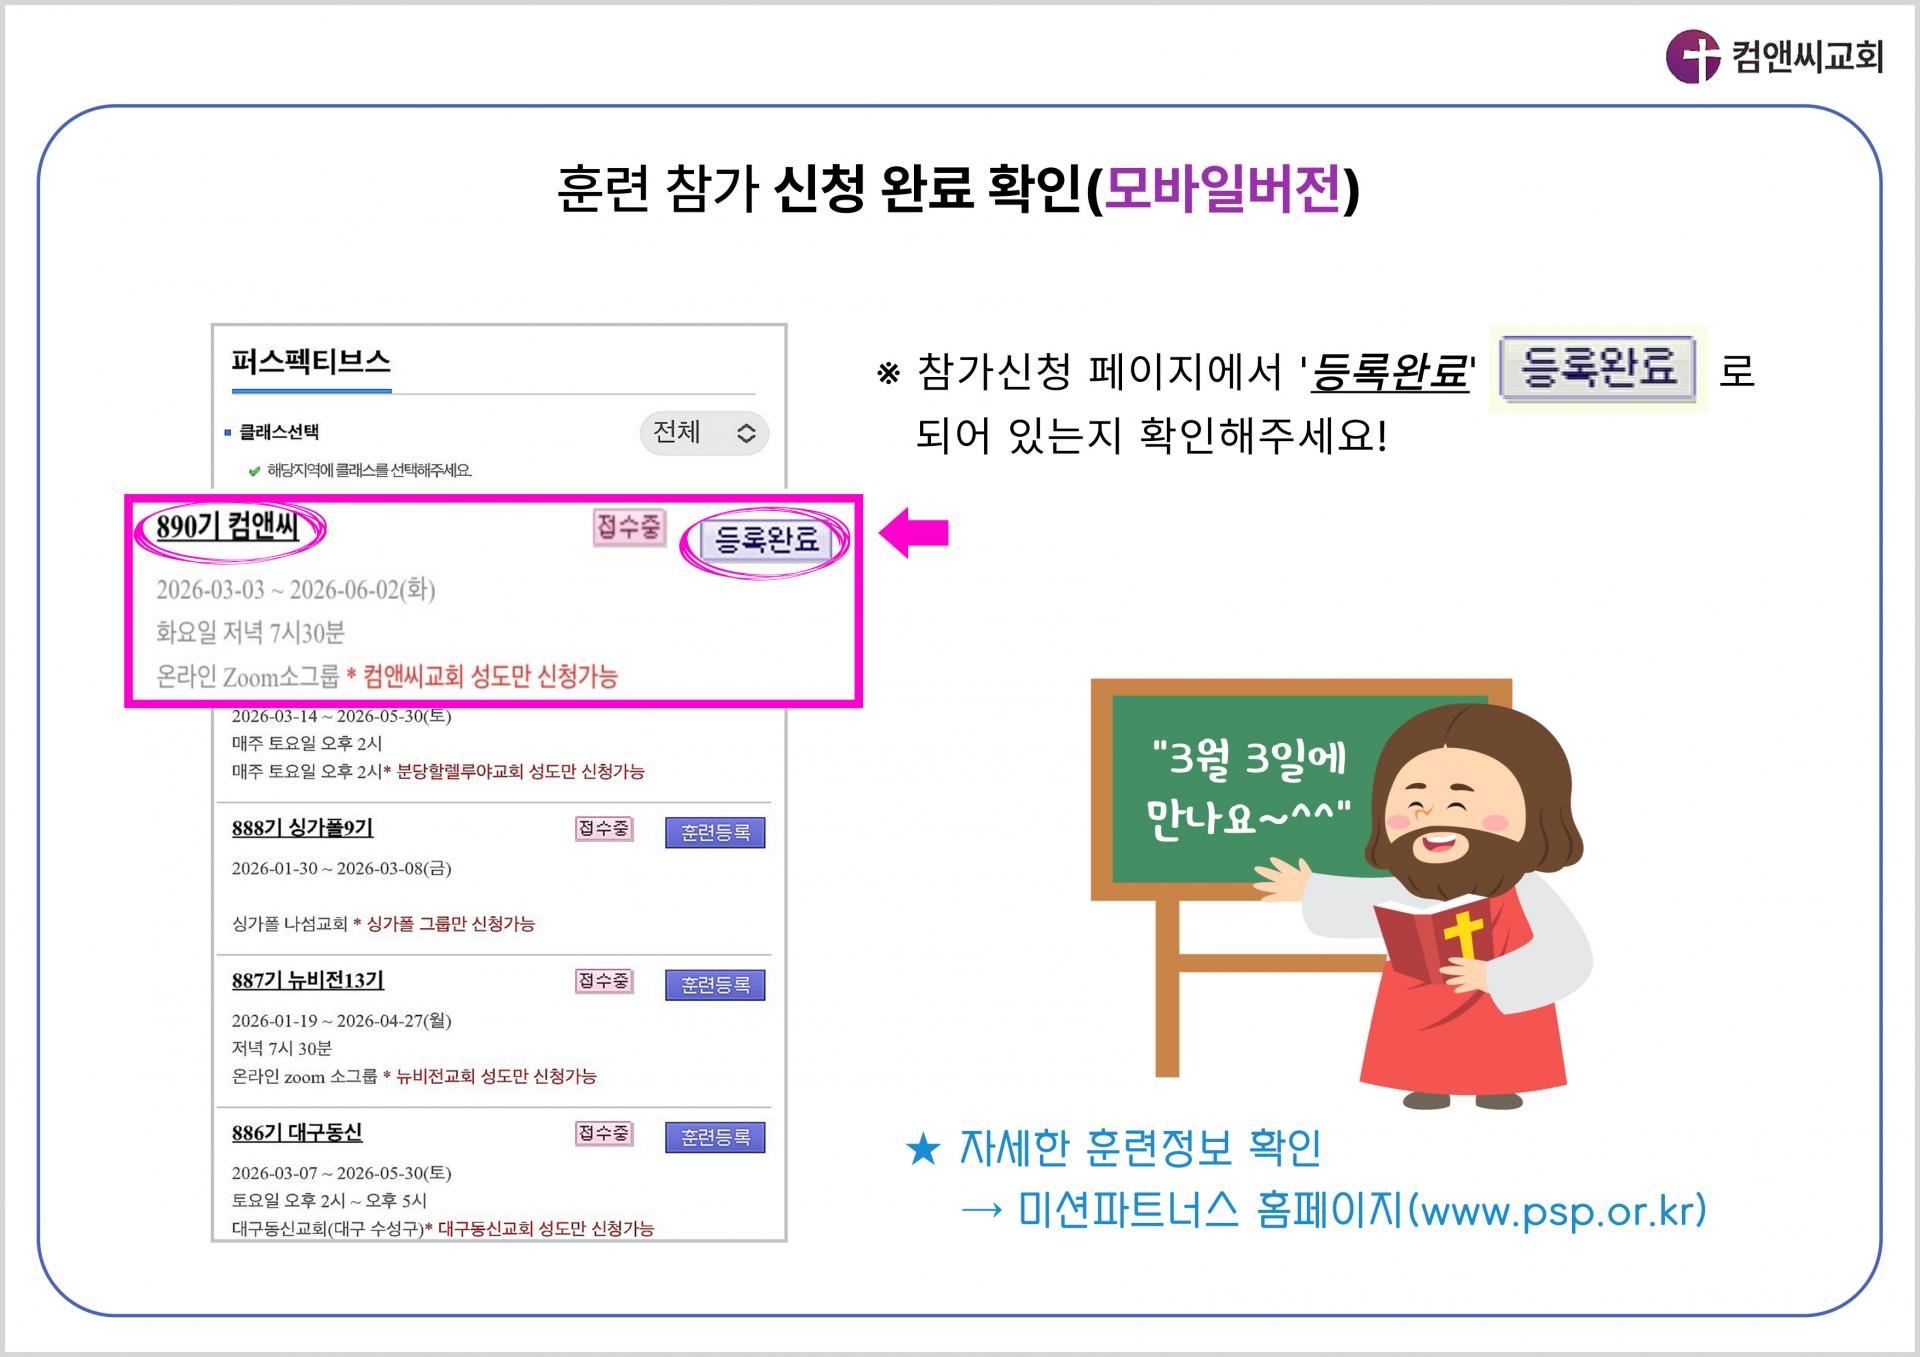Click the 싱가폴 그룹만 신청가능 notice
1920x1357 pixels.
[x=450, y=924]
